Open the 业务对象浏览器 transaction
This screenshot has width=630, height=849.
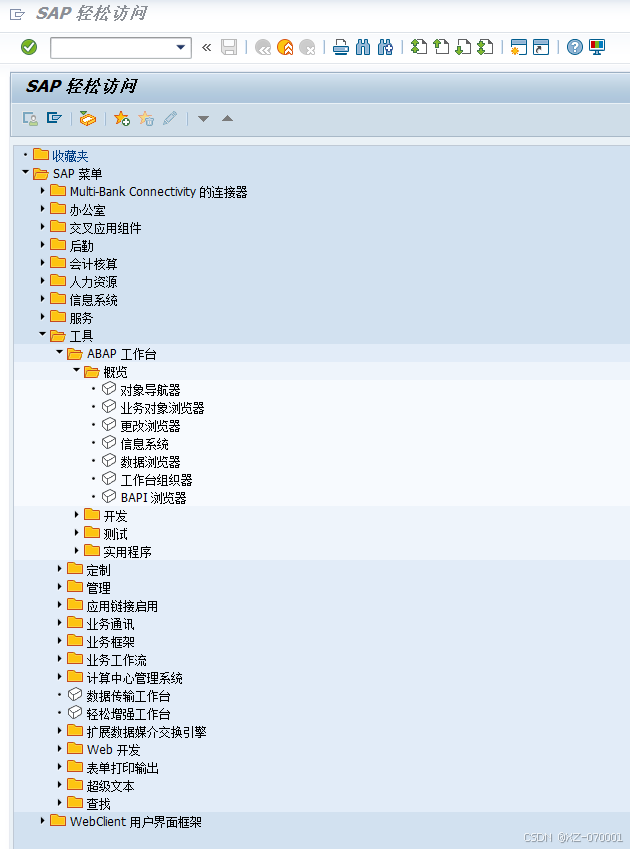coord(162,408)
